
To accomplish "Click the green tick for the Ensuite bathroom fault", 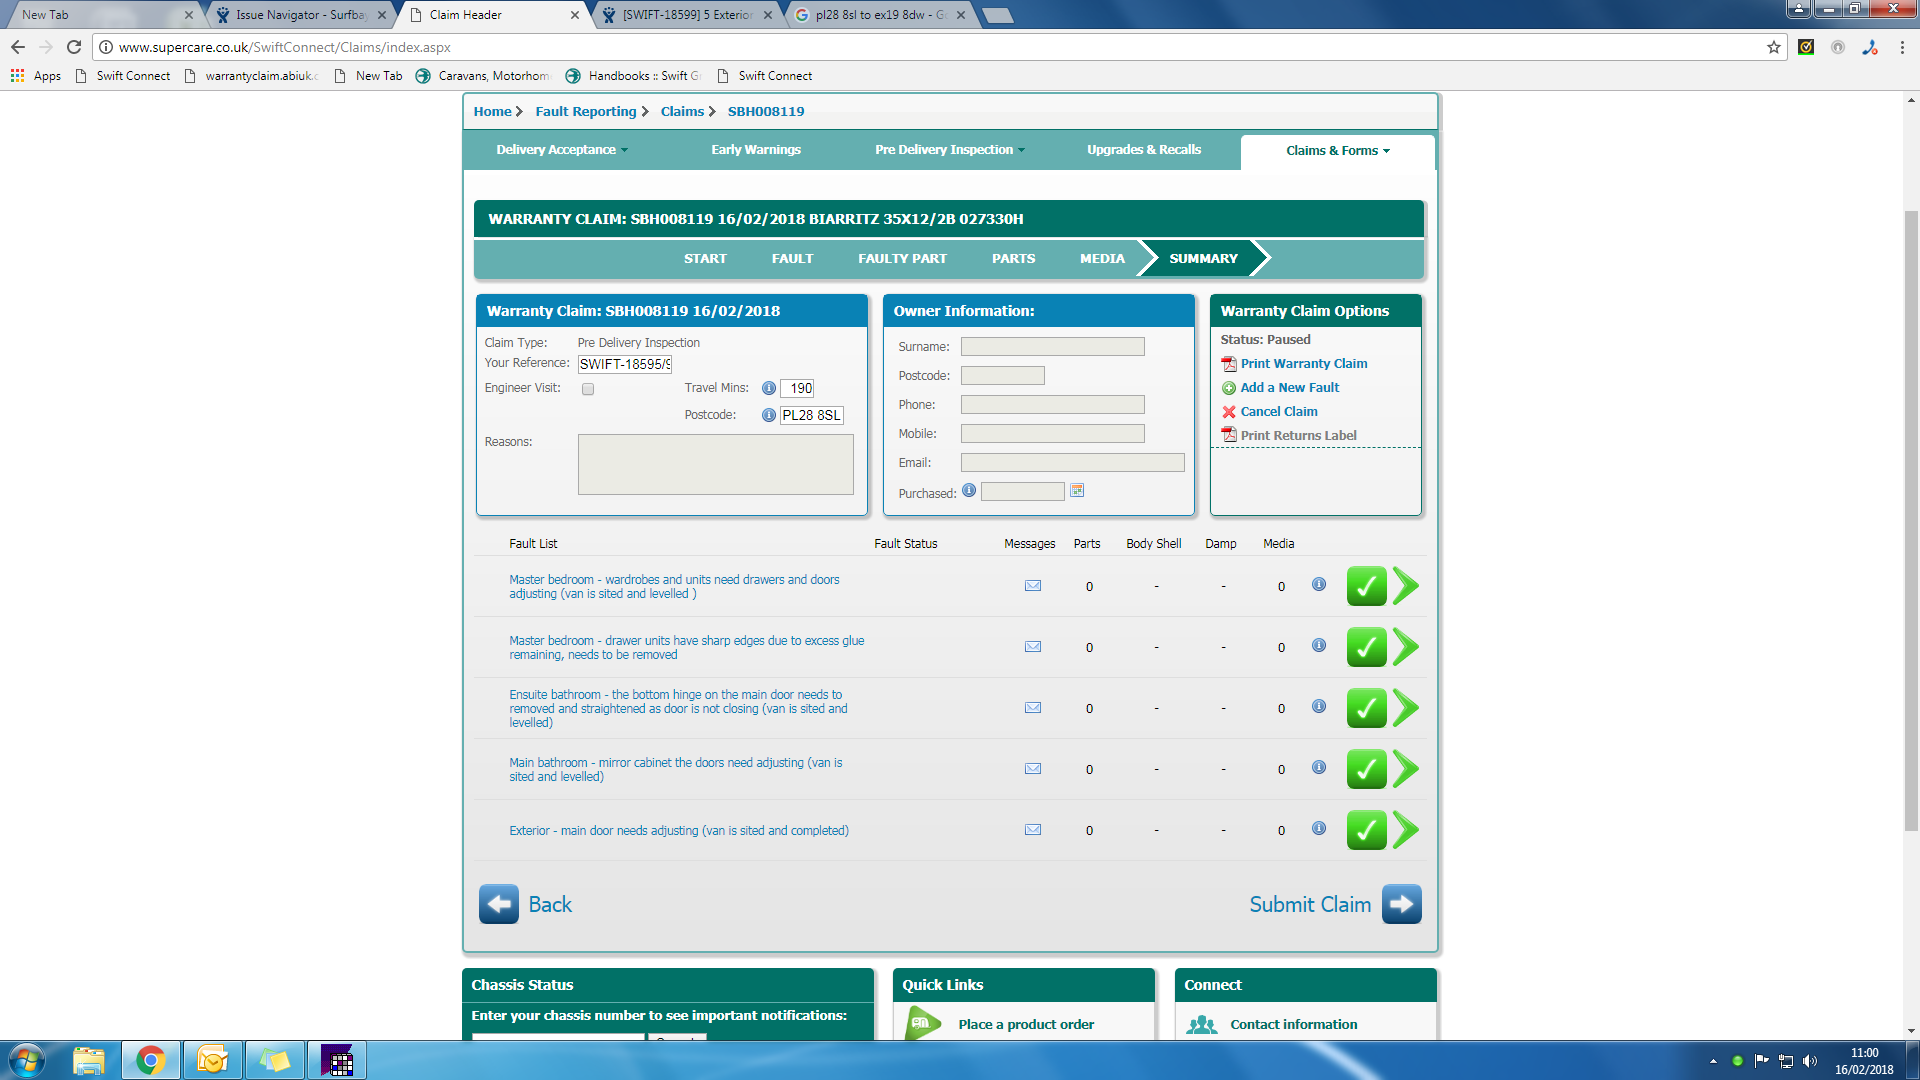I will pyautogui.click(x=1366, y=708).
